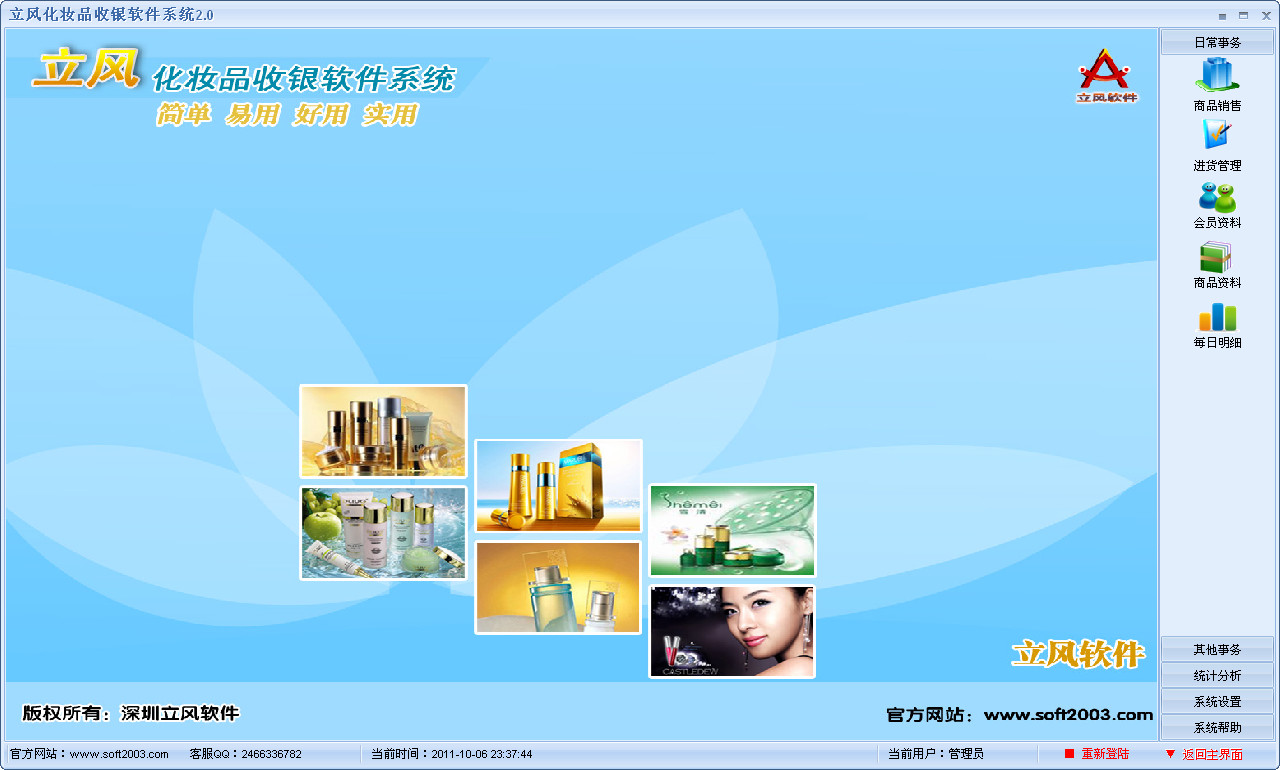
Task: Click the woman's face cosmetics thumbnail
Action: (x=732, y=632)
